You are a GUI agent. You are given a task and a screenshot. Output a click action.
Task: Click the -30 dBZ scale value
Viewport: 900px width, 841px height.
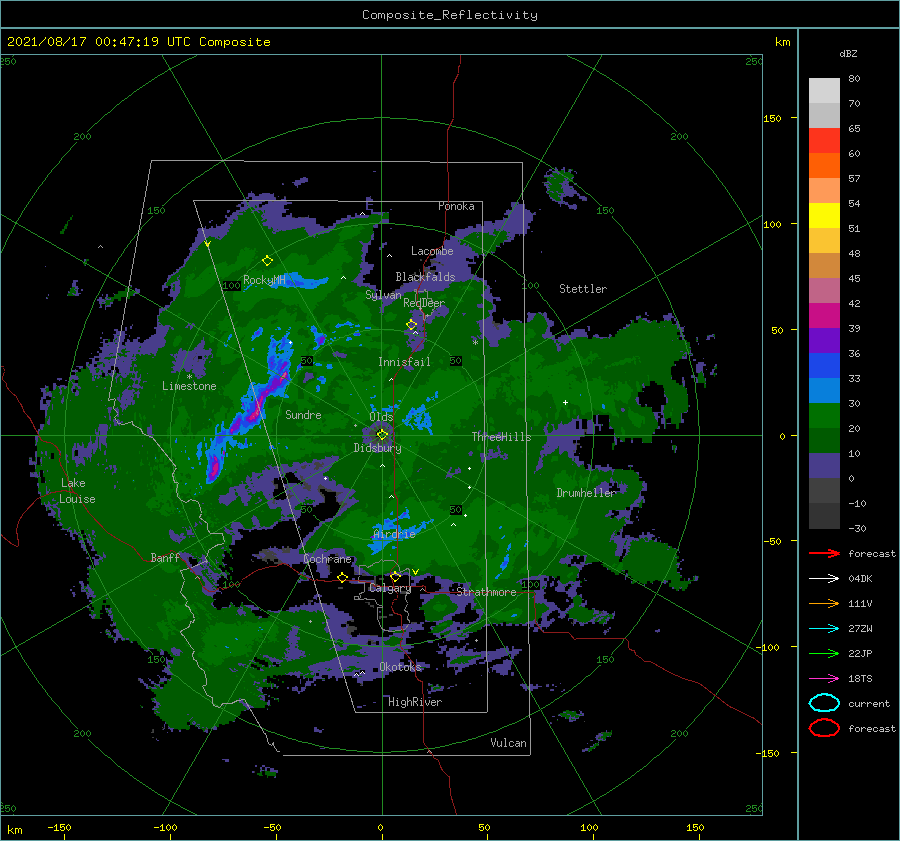[x=857, y=528]
